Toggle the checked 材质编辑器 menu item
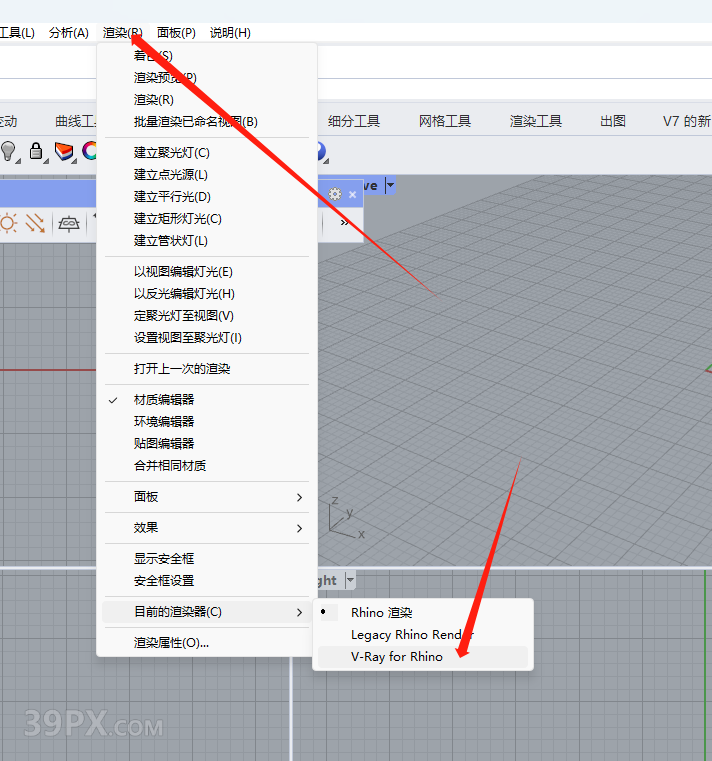Viewport: 712px width, 761px height. coord(164,399)
